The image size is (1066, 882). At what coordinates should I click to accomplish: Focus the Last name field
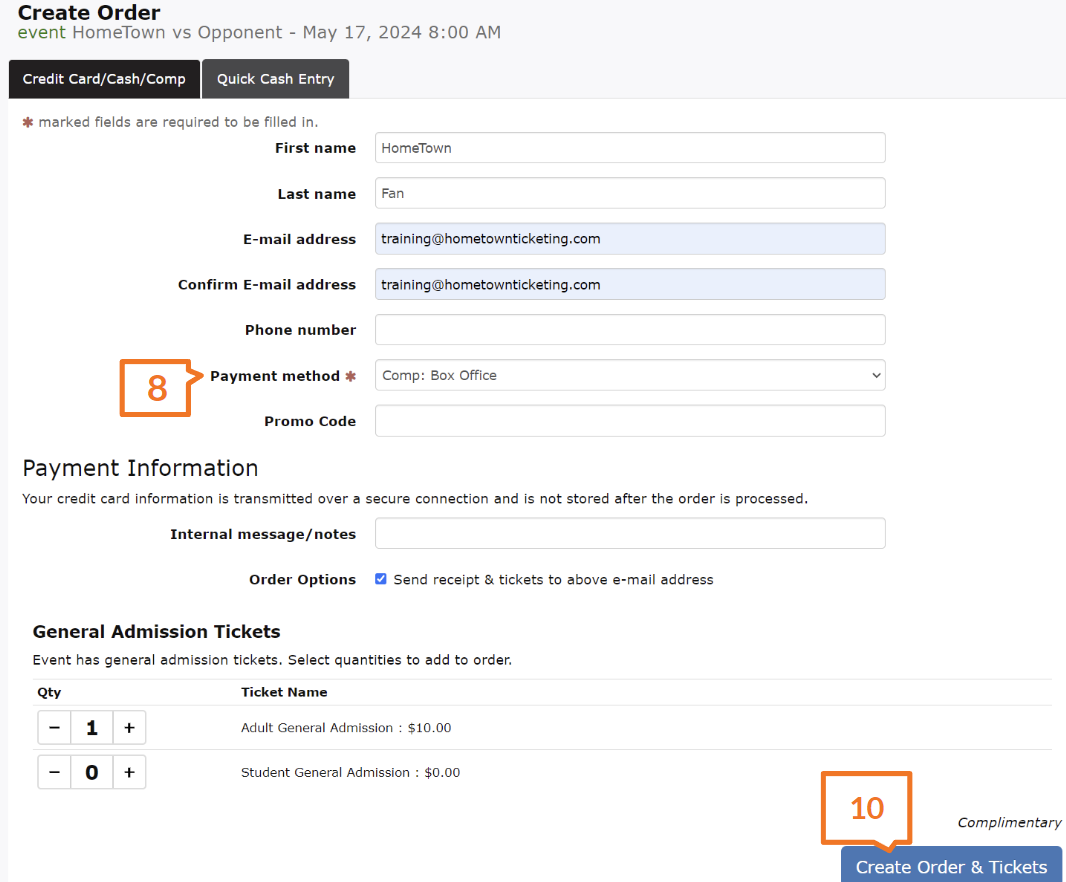pos(630,193)
